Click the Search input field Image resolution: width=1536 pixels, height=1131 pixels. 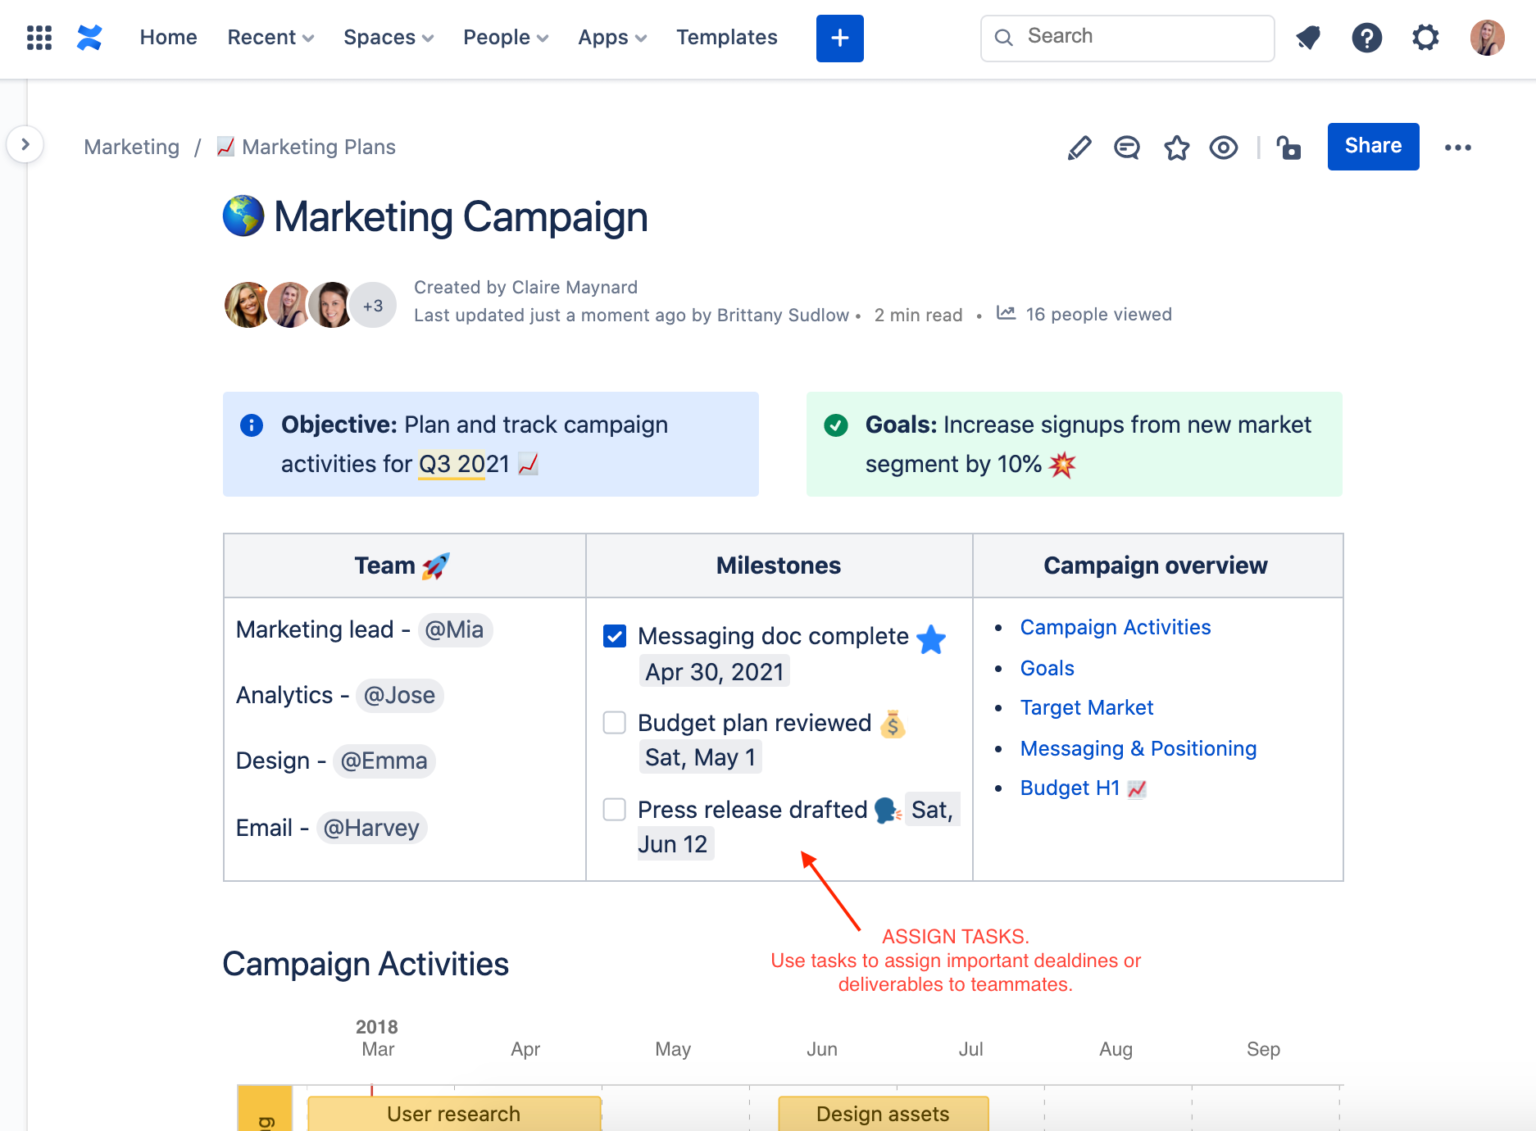tap(1126, 37)
